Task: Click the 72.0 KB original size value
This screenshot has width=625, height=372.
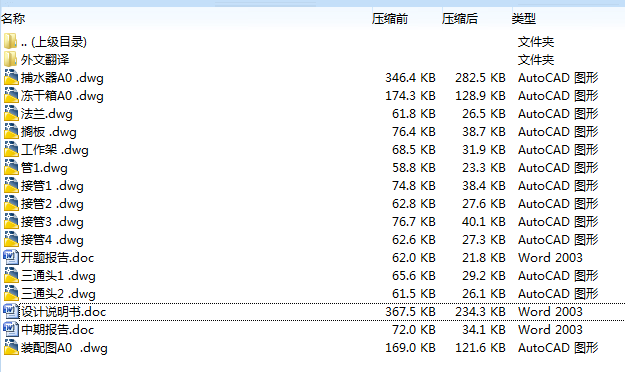Action: click(414, 329)
